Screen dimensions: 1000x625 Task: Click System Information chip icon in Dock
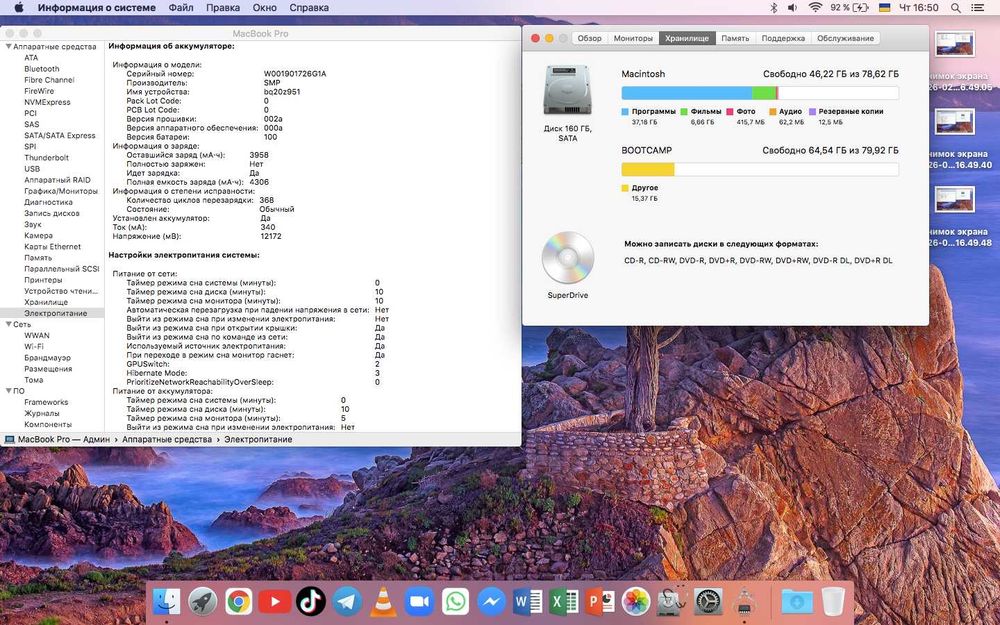point(744,601)
